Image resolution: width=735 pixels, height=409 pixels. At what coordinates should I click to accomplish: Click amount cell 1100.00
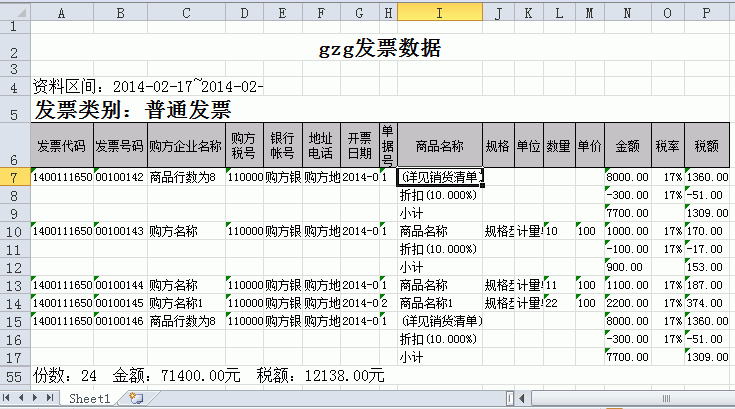[628, 285]
